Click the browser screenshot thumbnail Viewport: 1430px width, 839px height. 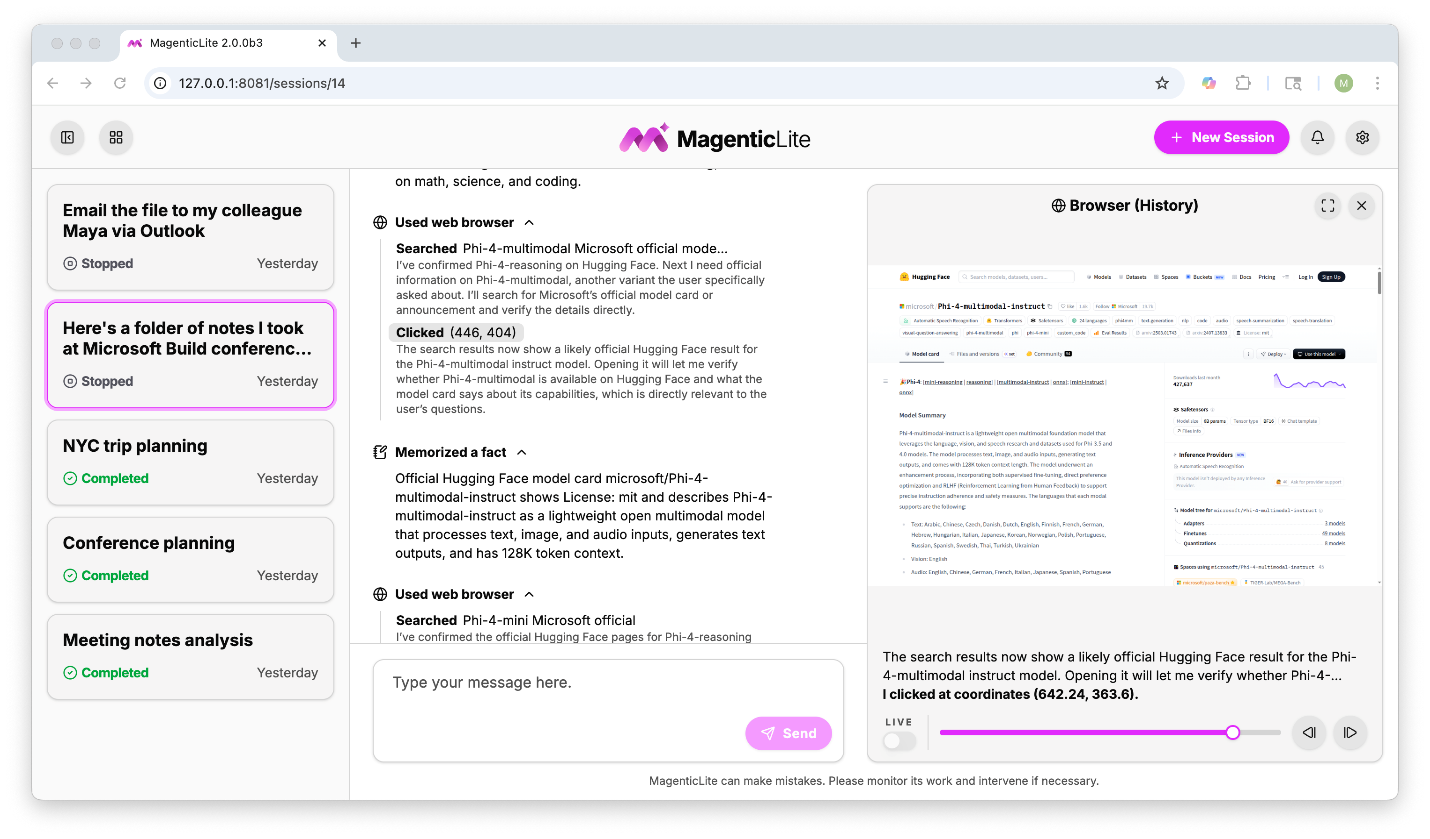1125,425
